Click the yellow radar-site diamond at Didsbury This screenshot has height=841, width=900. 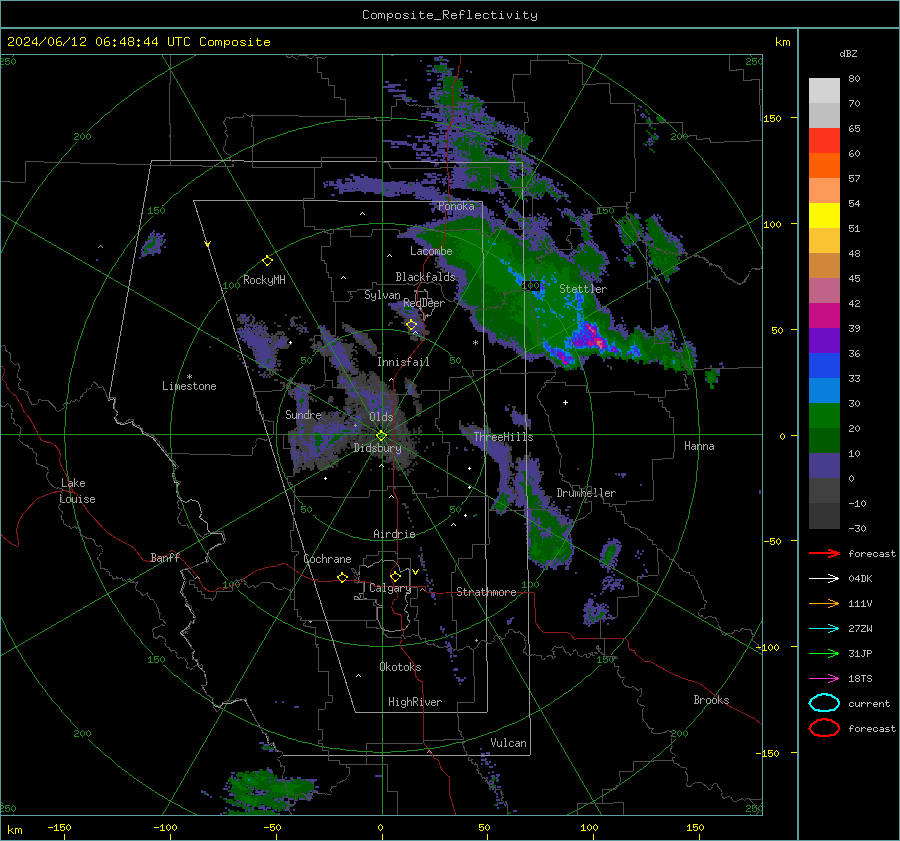pyautogui.click(x=381, y=436)
